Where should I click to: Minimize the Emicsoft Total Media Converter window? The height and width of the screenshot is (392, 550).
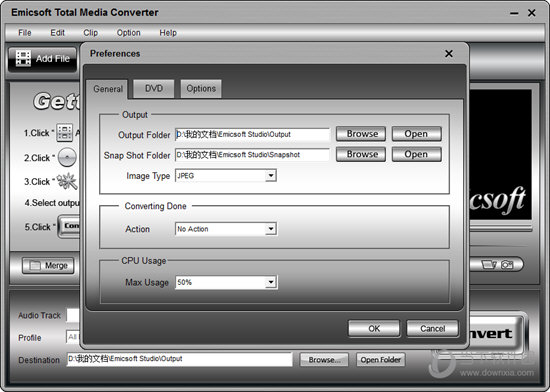click(514, 13)
